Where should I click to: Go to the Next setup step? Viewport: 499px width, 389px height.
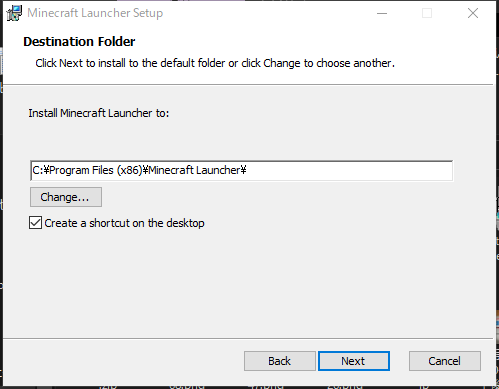pos(354,361)
